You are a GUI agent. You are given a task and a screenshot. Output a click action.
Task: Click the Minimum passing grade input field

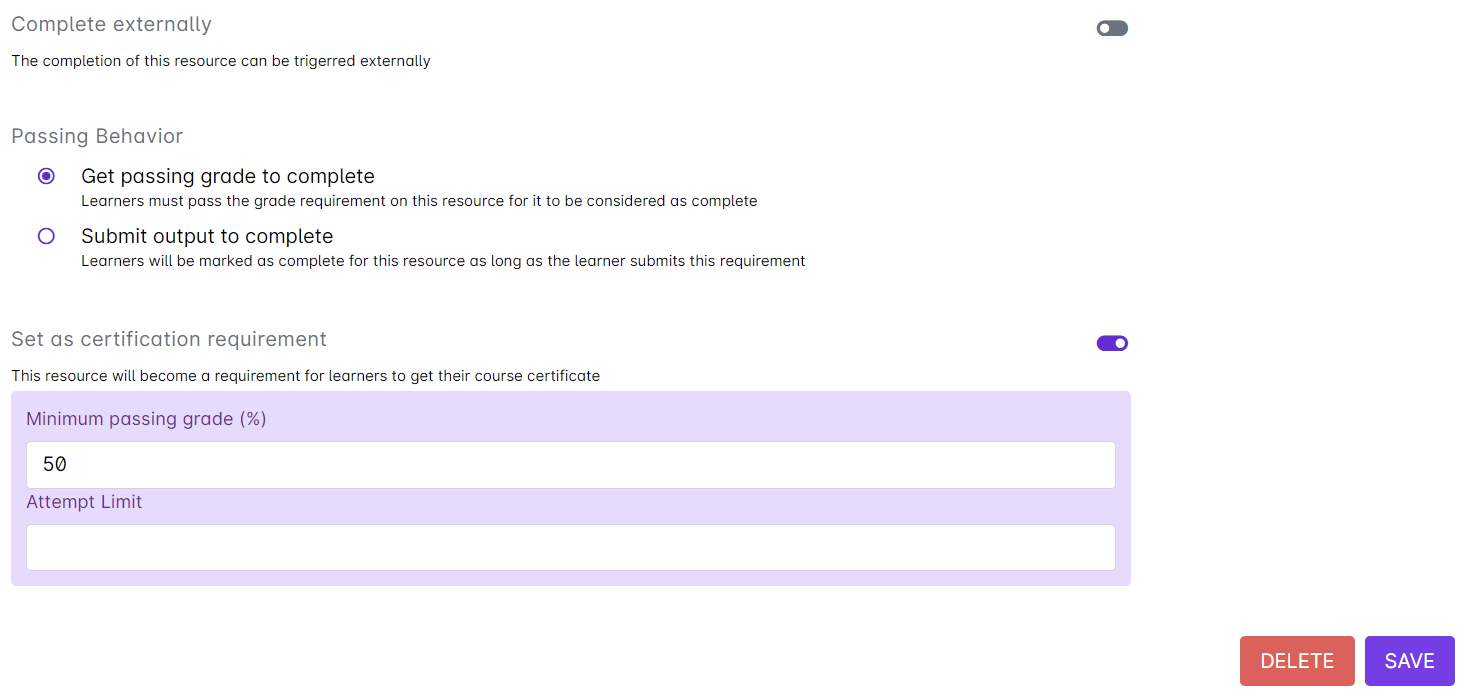pyautogui.click(x=570, y=465)
